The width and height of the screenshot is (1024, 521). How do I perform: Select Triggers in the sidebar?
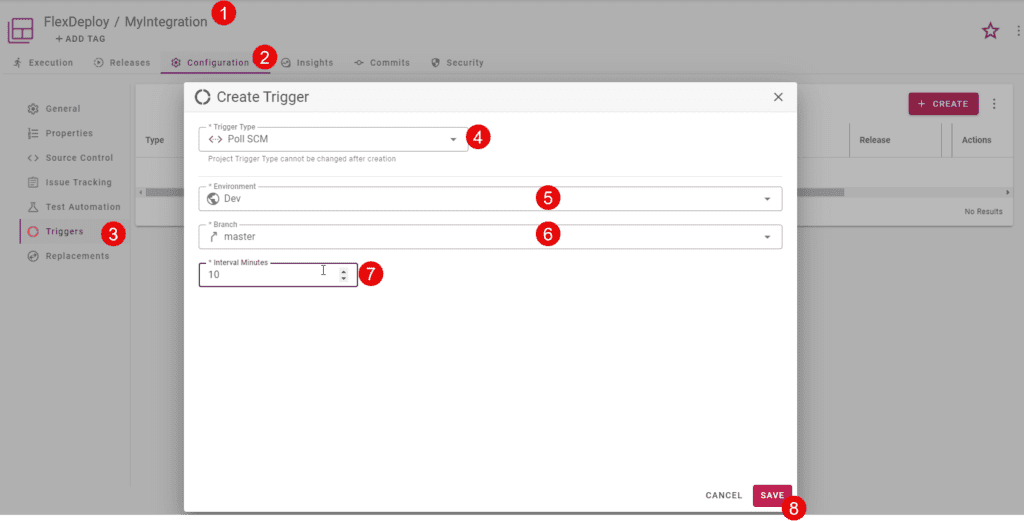[56, 231]
